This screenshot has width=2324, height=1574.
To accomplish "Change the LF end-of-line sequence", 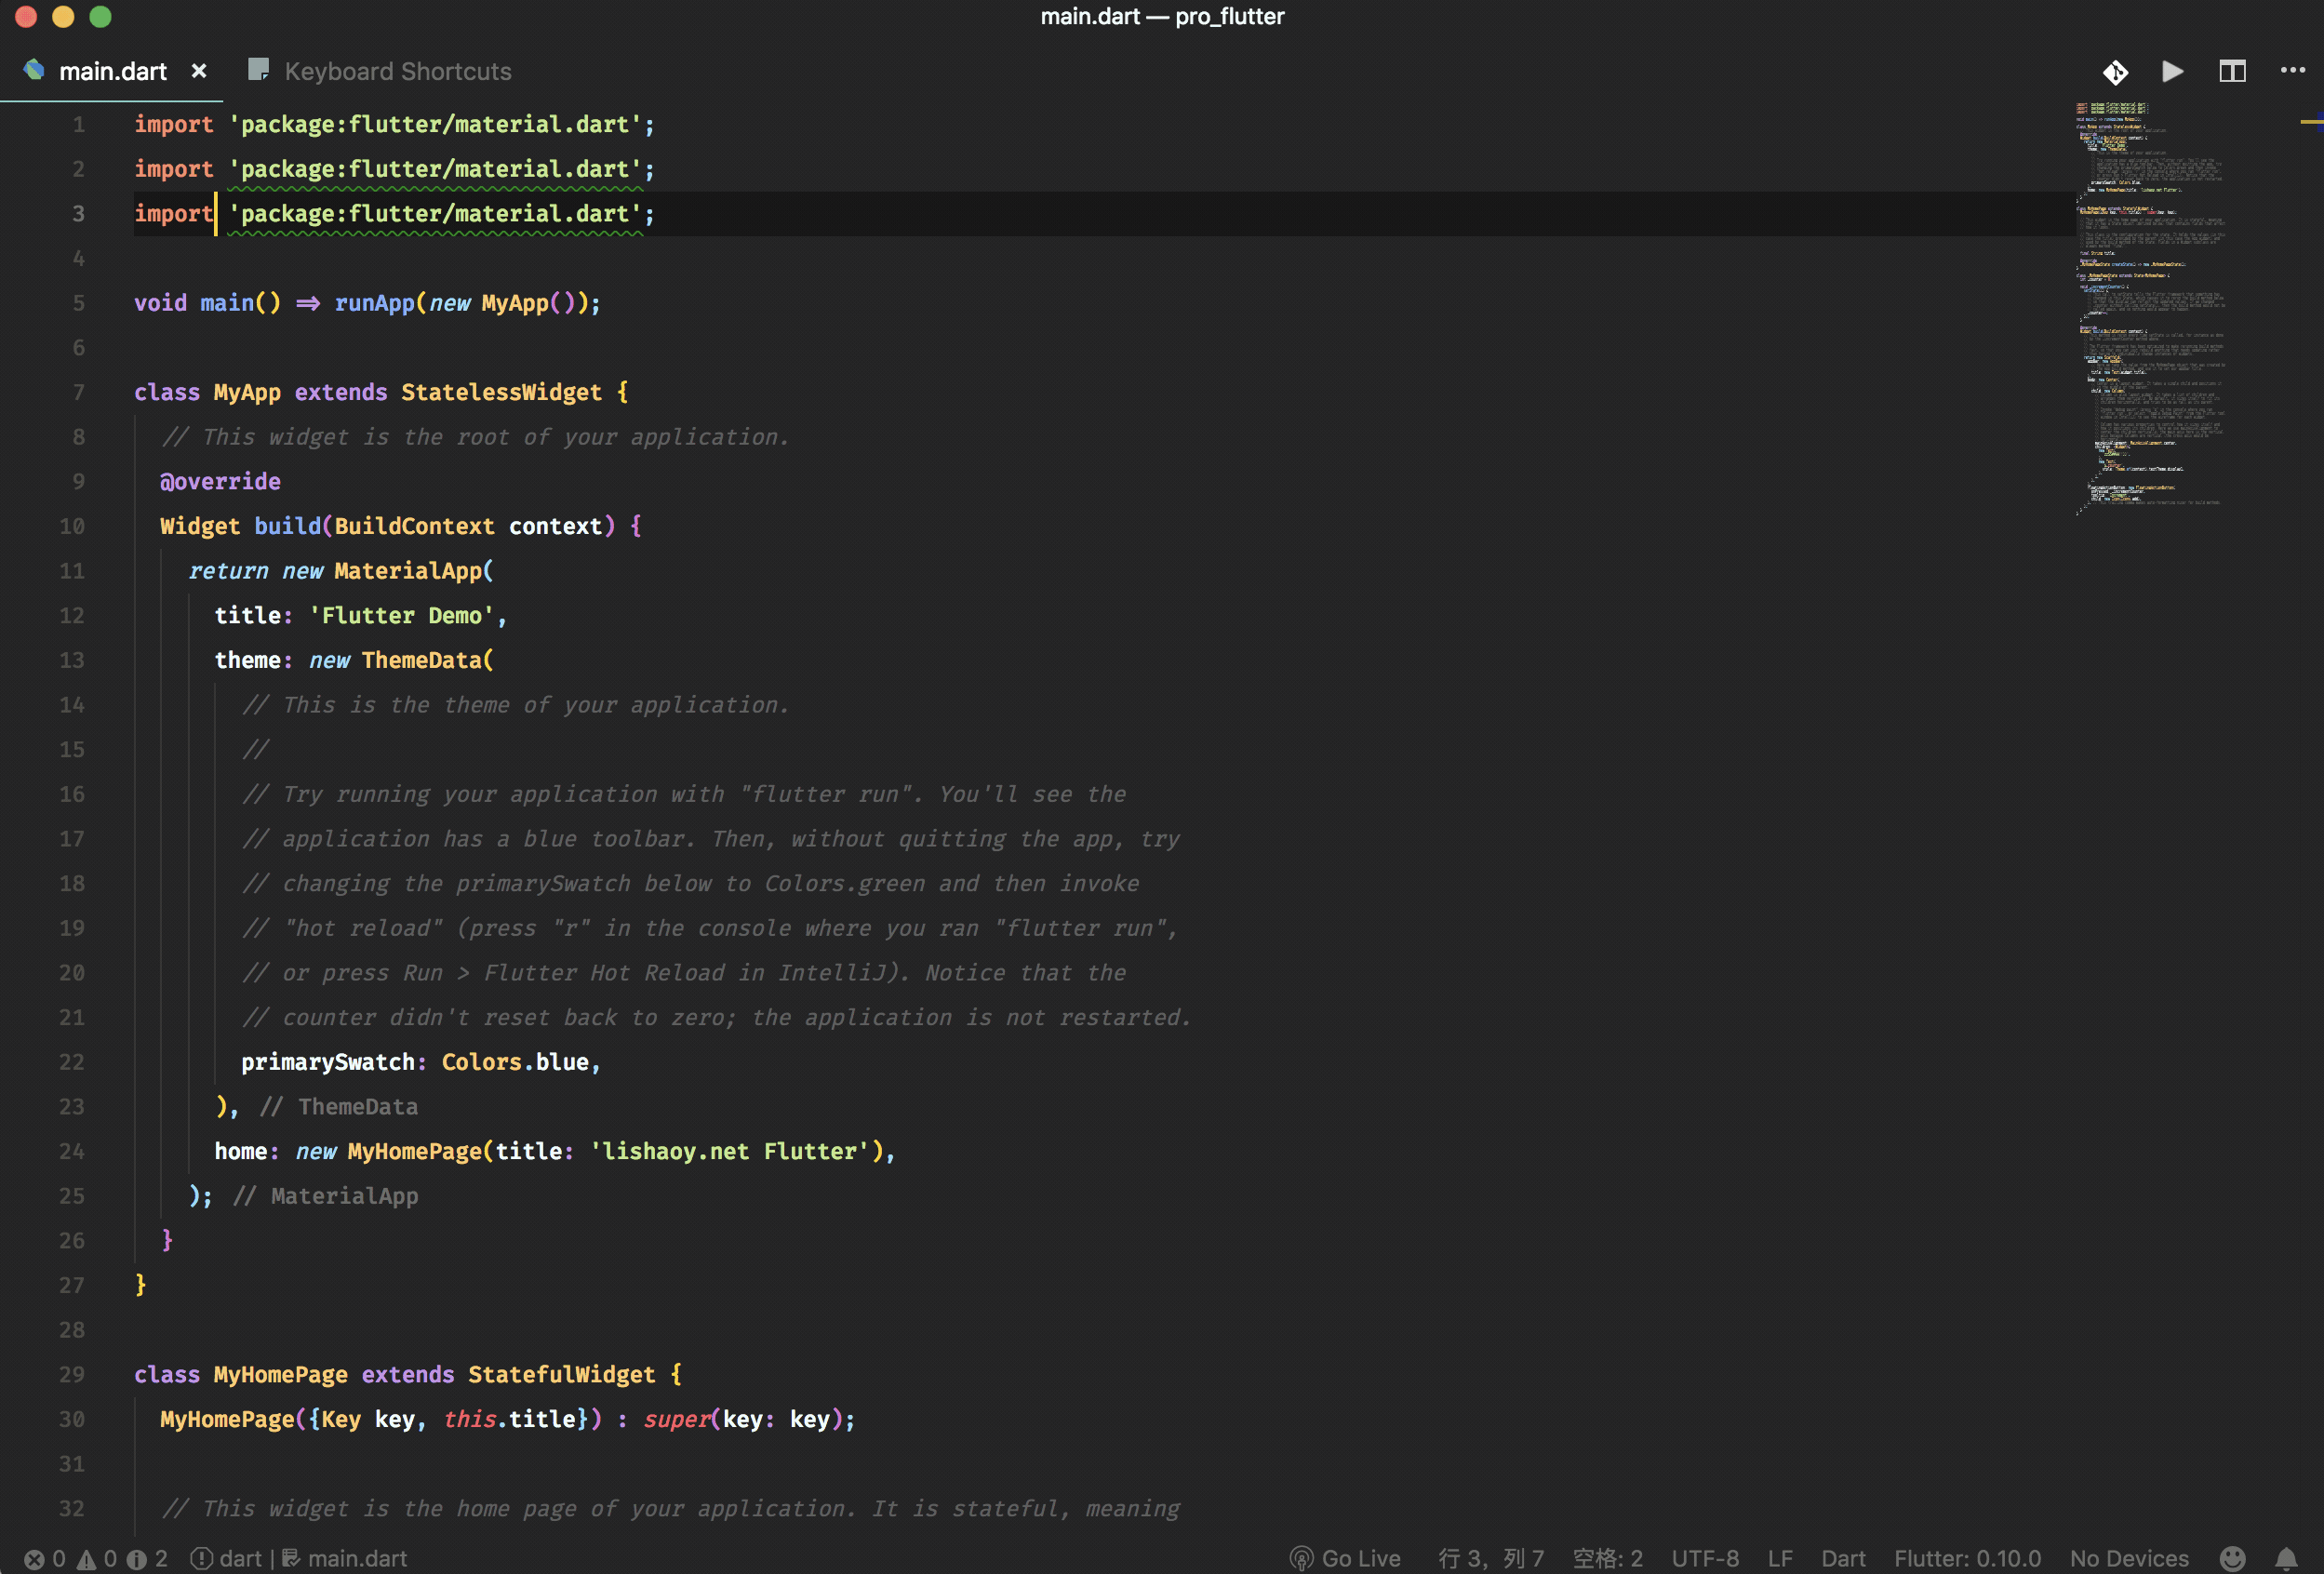I will (x=1779, y=1558).
